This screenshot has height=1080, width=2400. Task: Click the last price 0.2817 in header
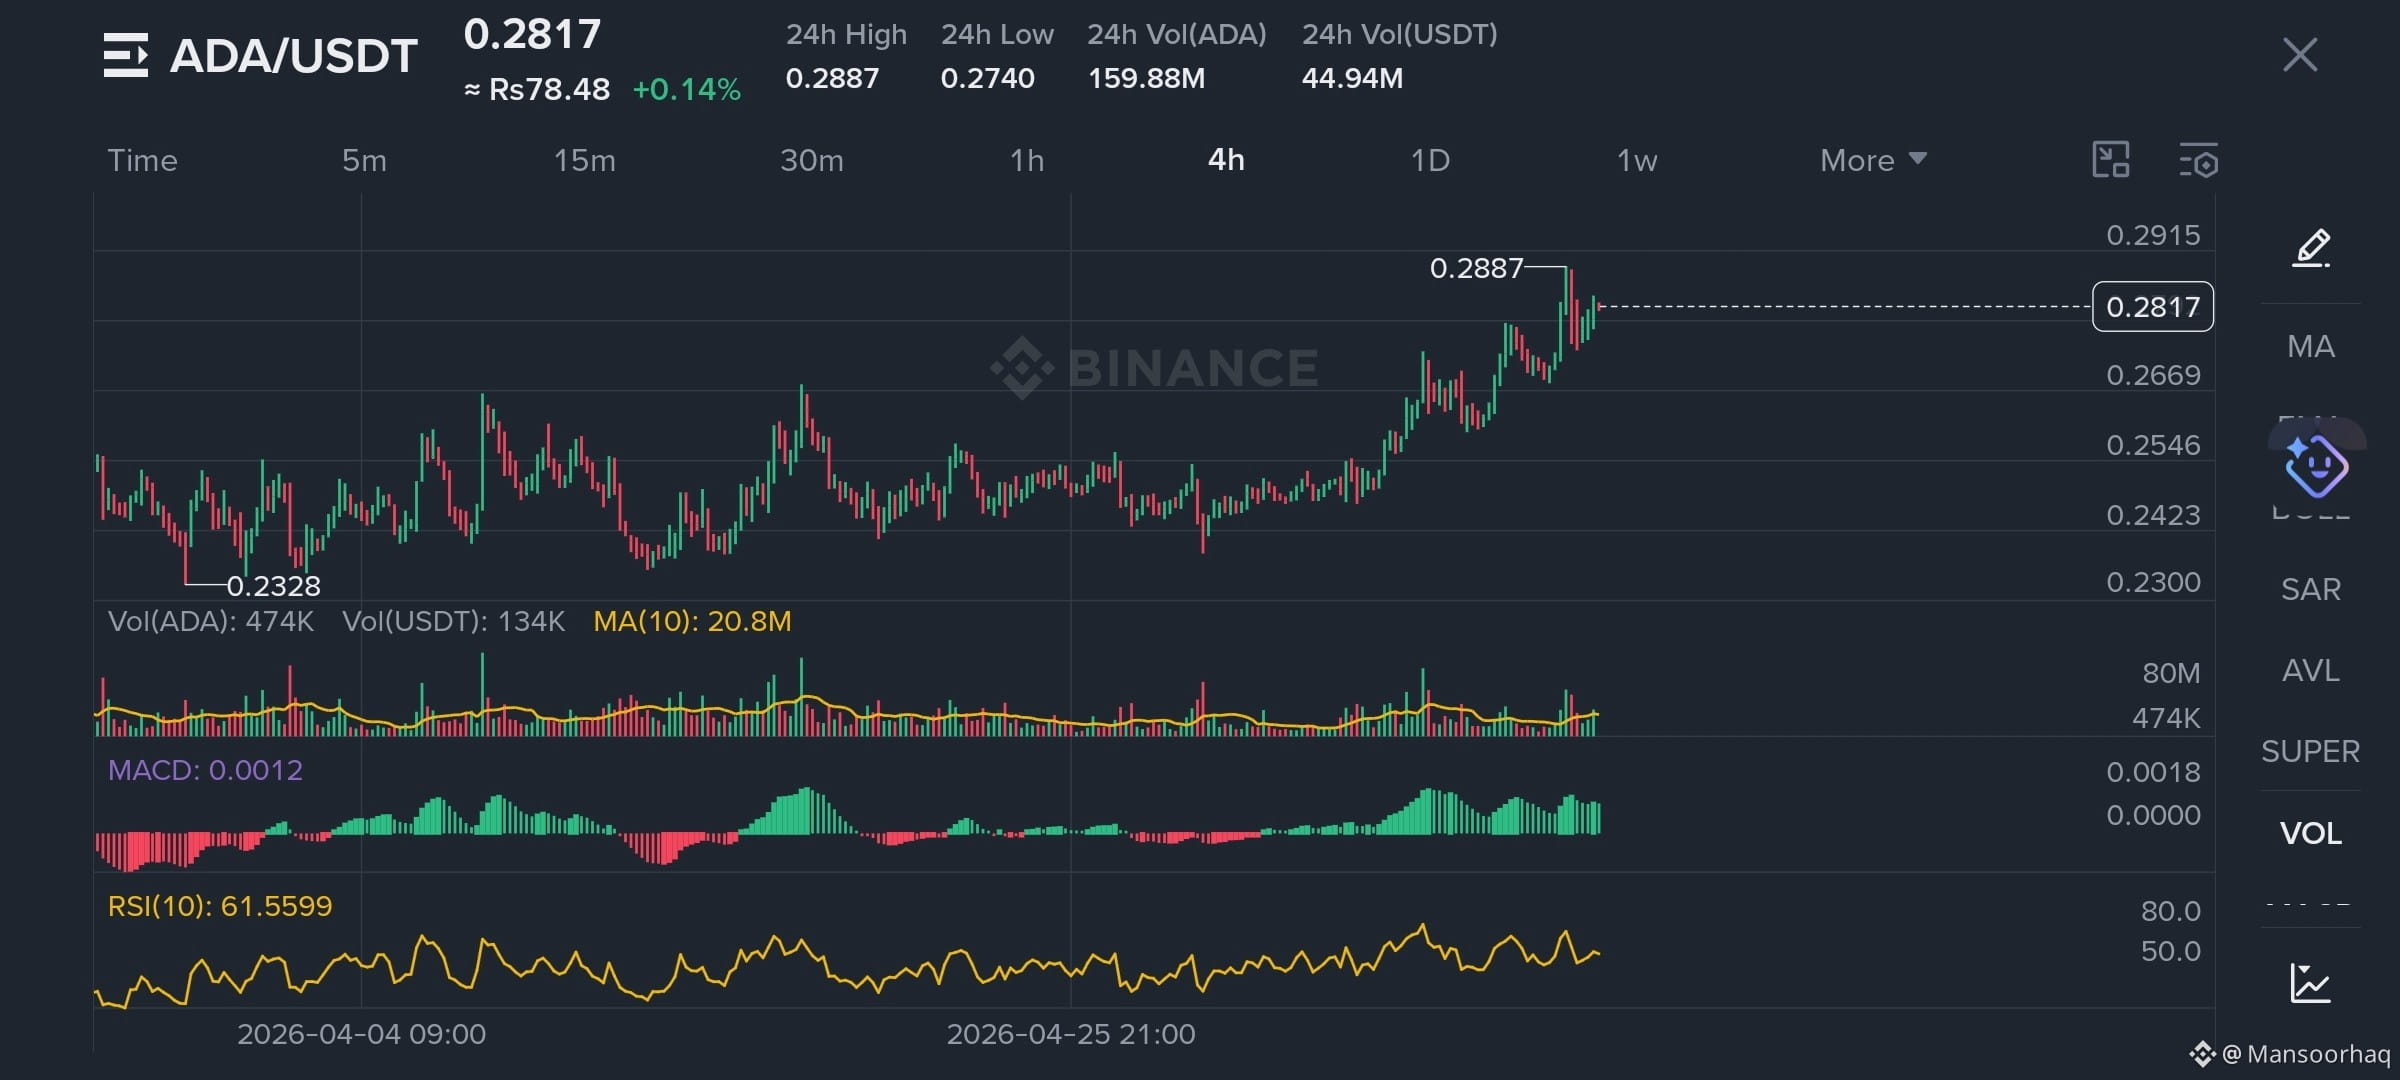(x=532, y=35)
